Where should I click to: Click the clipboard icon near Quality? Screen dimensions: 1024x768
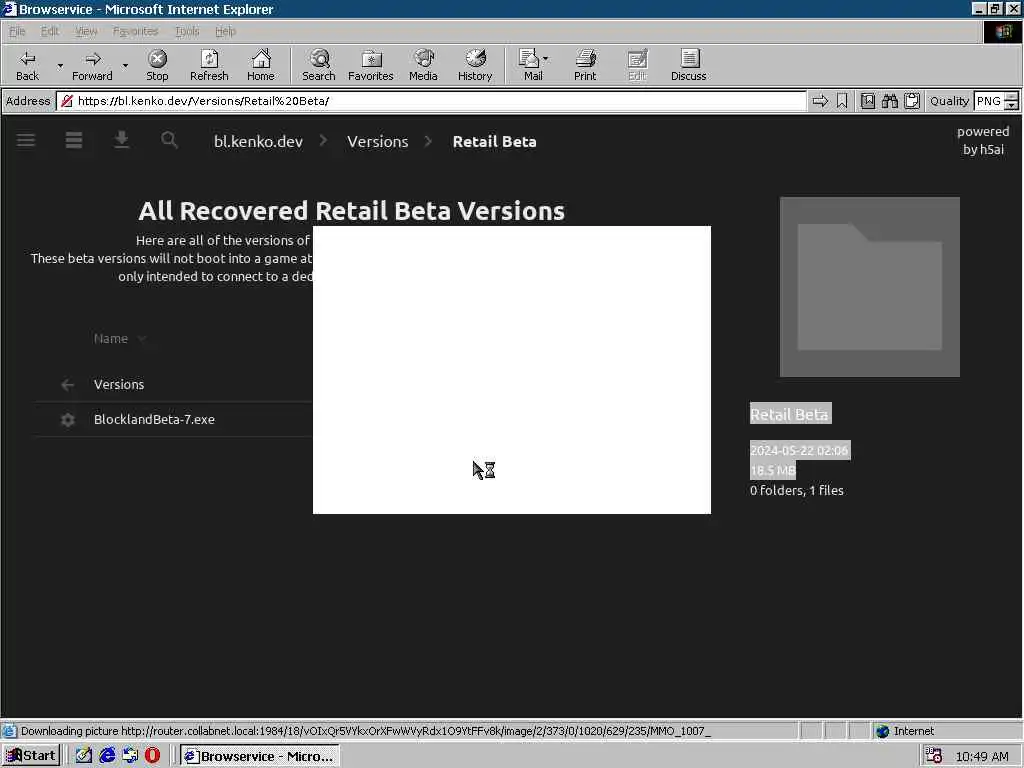(912, 101)
